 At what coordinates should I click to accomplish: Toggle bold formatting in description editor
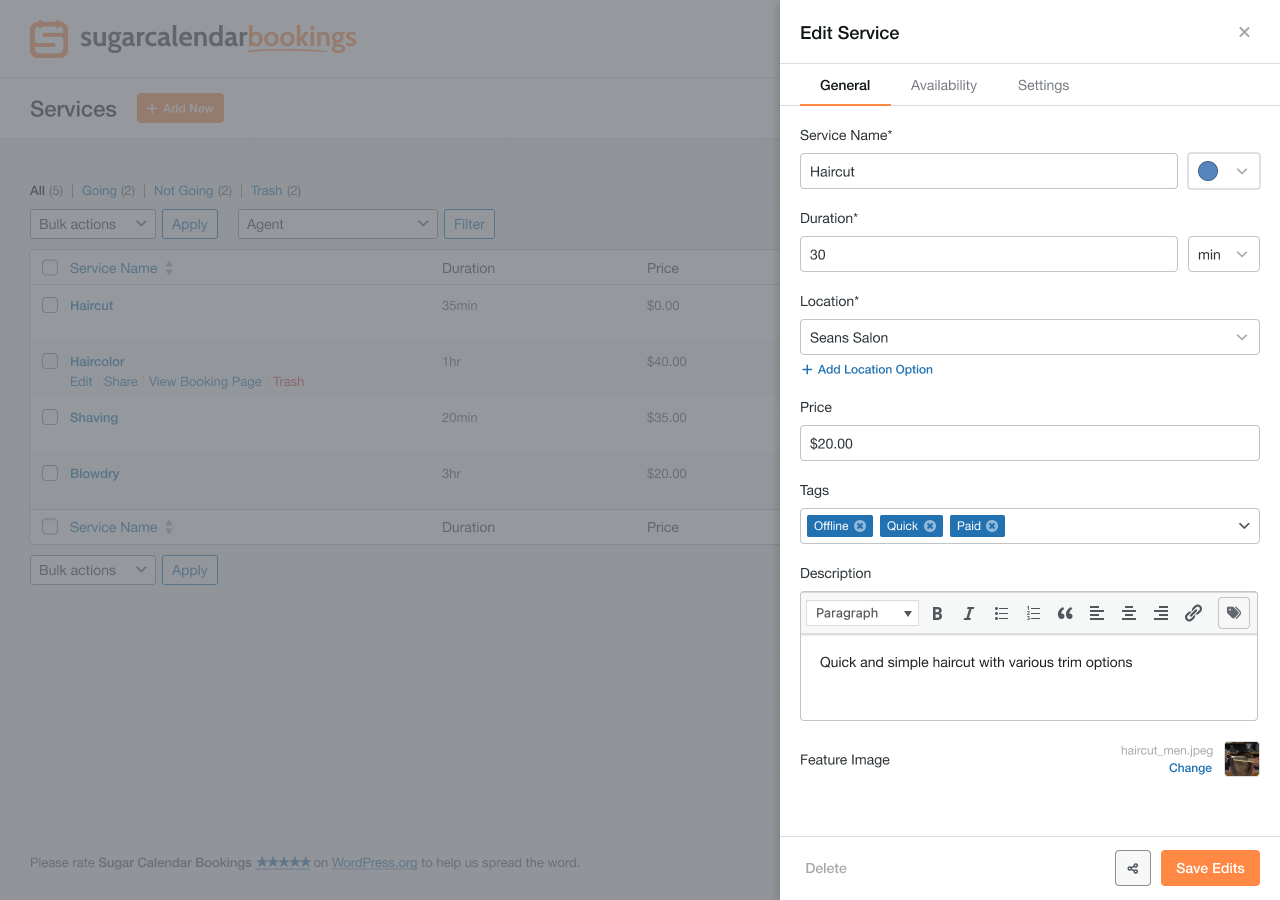click(x=937, y=613)
